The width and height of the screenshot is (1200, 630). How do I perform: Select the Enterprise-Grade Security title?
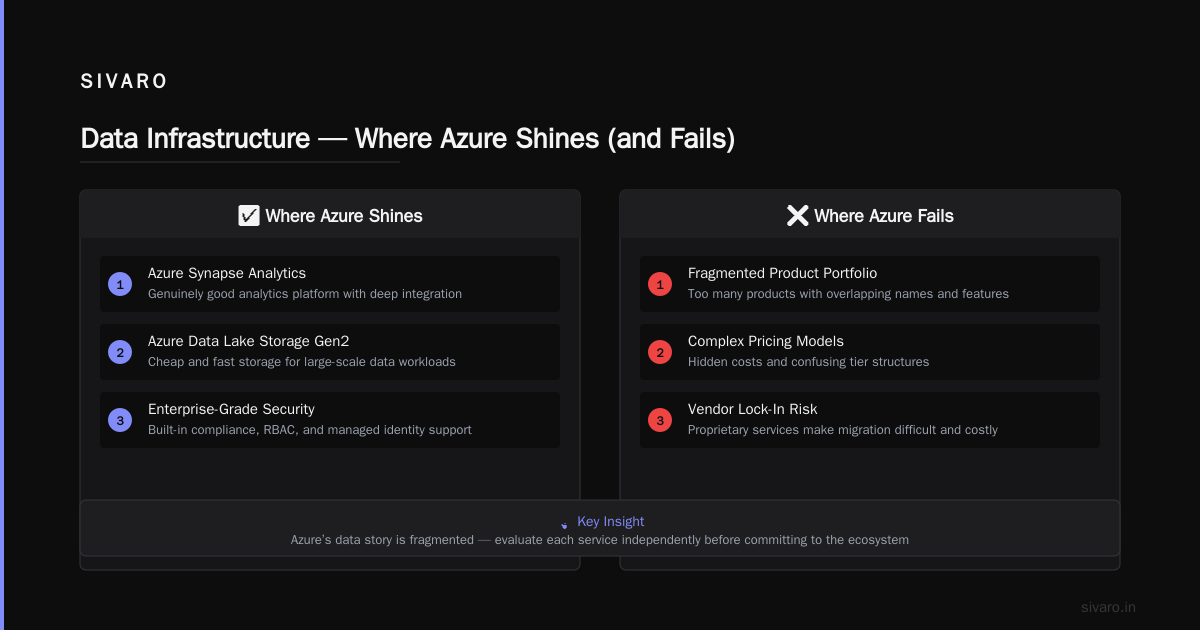[x=231, y=409]
